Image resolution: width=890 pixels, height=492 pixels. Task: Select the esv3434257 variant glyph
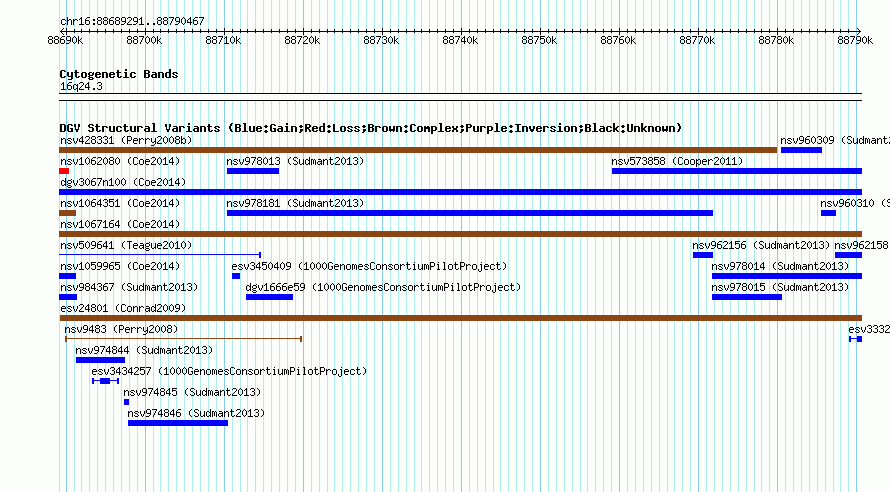click(x=105, y=381)
